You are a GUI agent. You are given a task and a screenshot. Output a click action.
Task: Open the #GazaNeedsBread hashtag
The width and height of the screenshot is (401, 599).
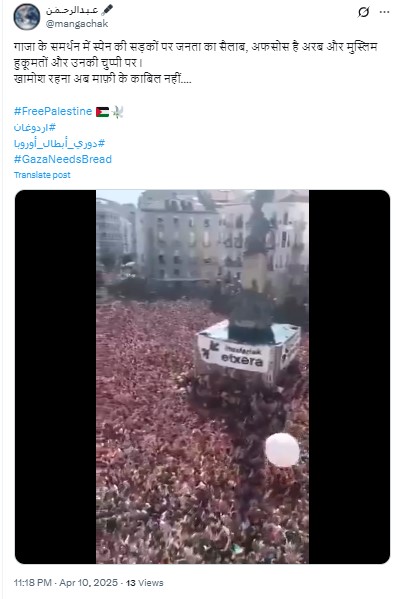63,159
